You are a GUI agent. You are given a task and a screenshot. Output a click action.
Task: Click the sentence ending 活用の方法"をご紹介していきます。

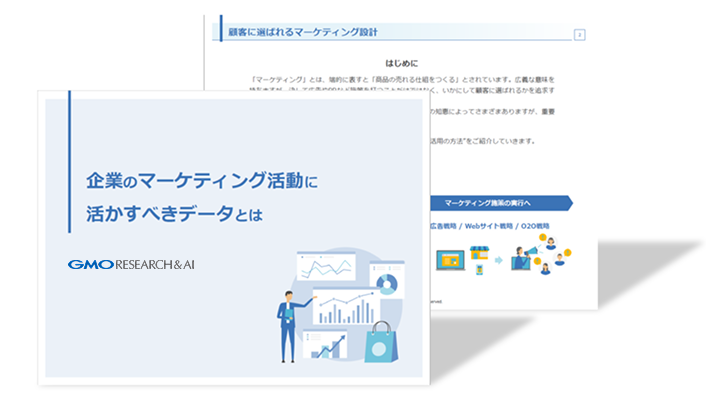click(x=483, y=141)
